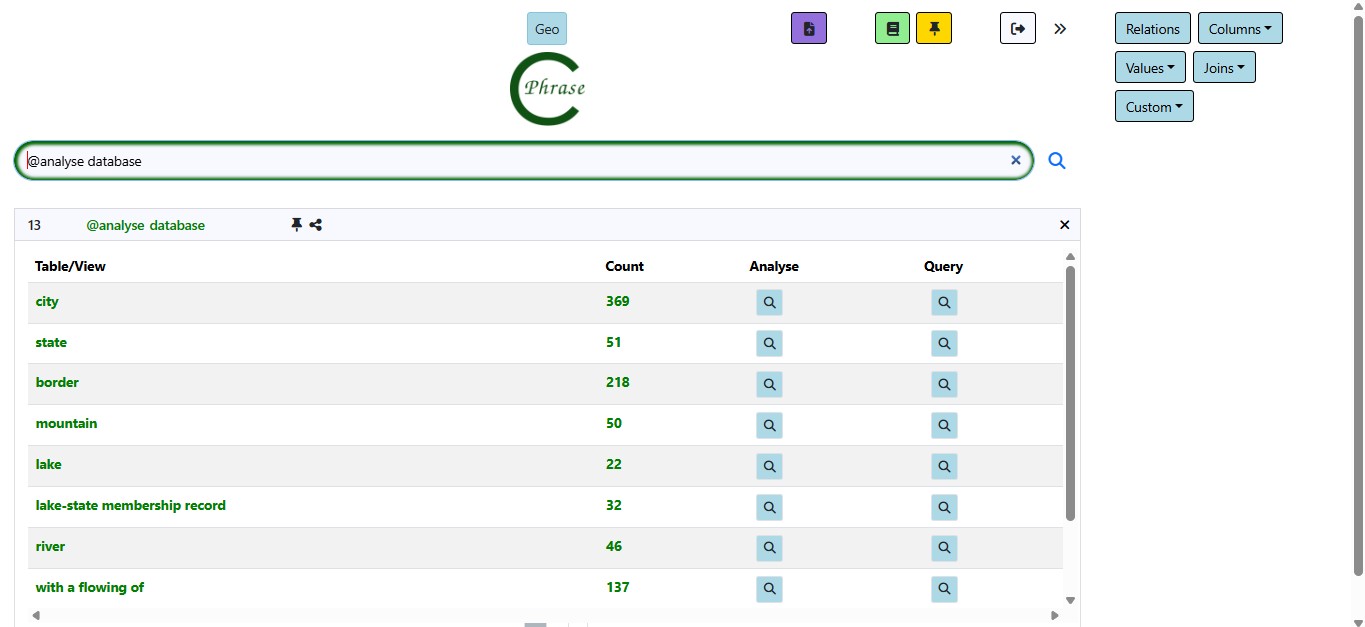Viewport: 1365px width, 627px height.
Task: Query the lake table
Action: click(944, 467)
